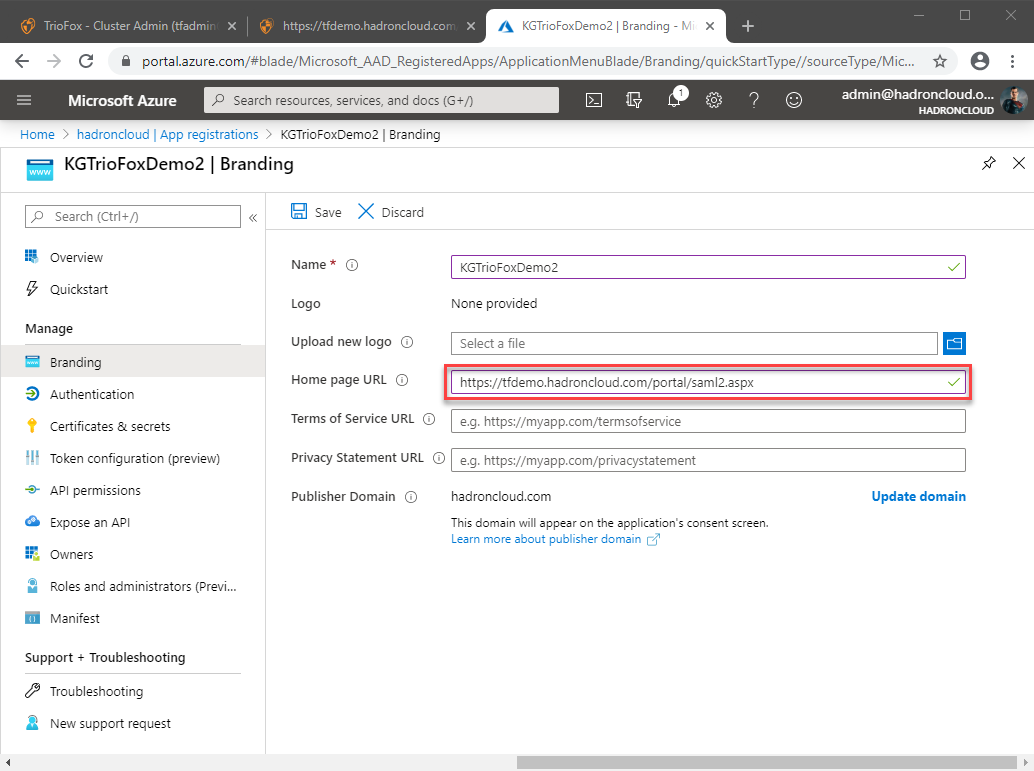The width and height of the screenshot is (1034, 771).
Task: Click the Name field info icon
Action: tap(352, 265)
